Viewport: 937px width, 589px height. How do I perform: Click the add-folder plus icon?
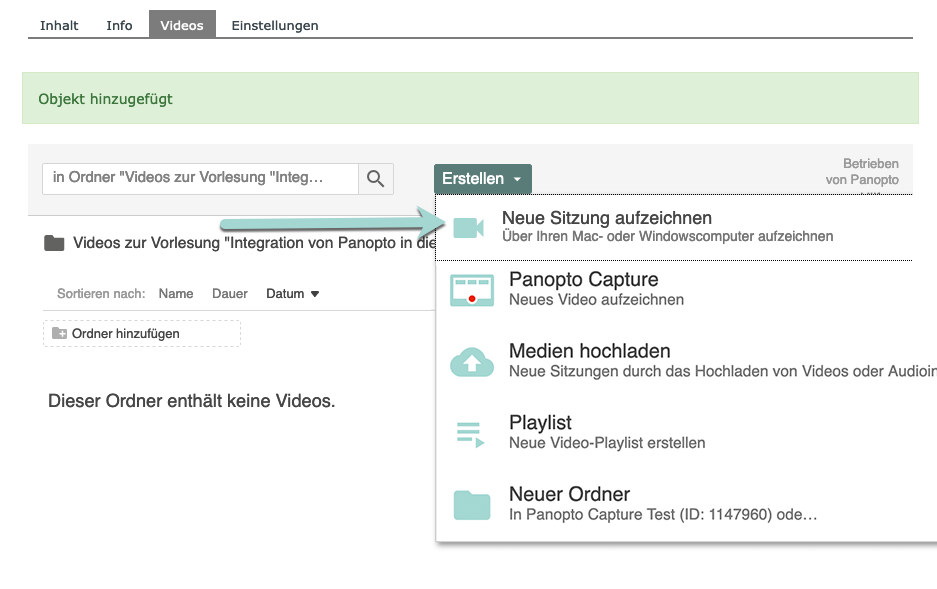pyautogui.click(x=59, y=333)
